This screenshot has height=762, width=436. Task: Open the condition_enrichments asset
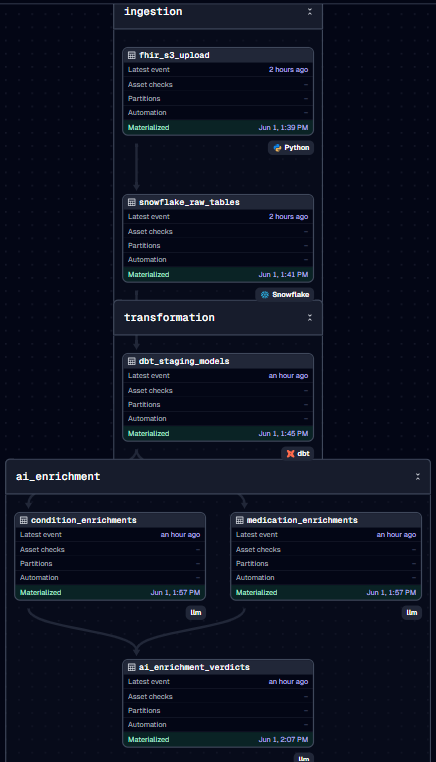pyautogui.click(x=84, y=520)
